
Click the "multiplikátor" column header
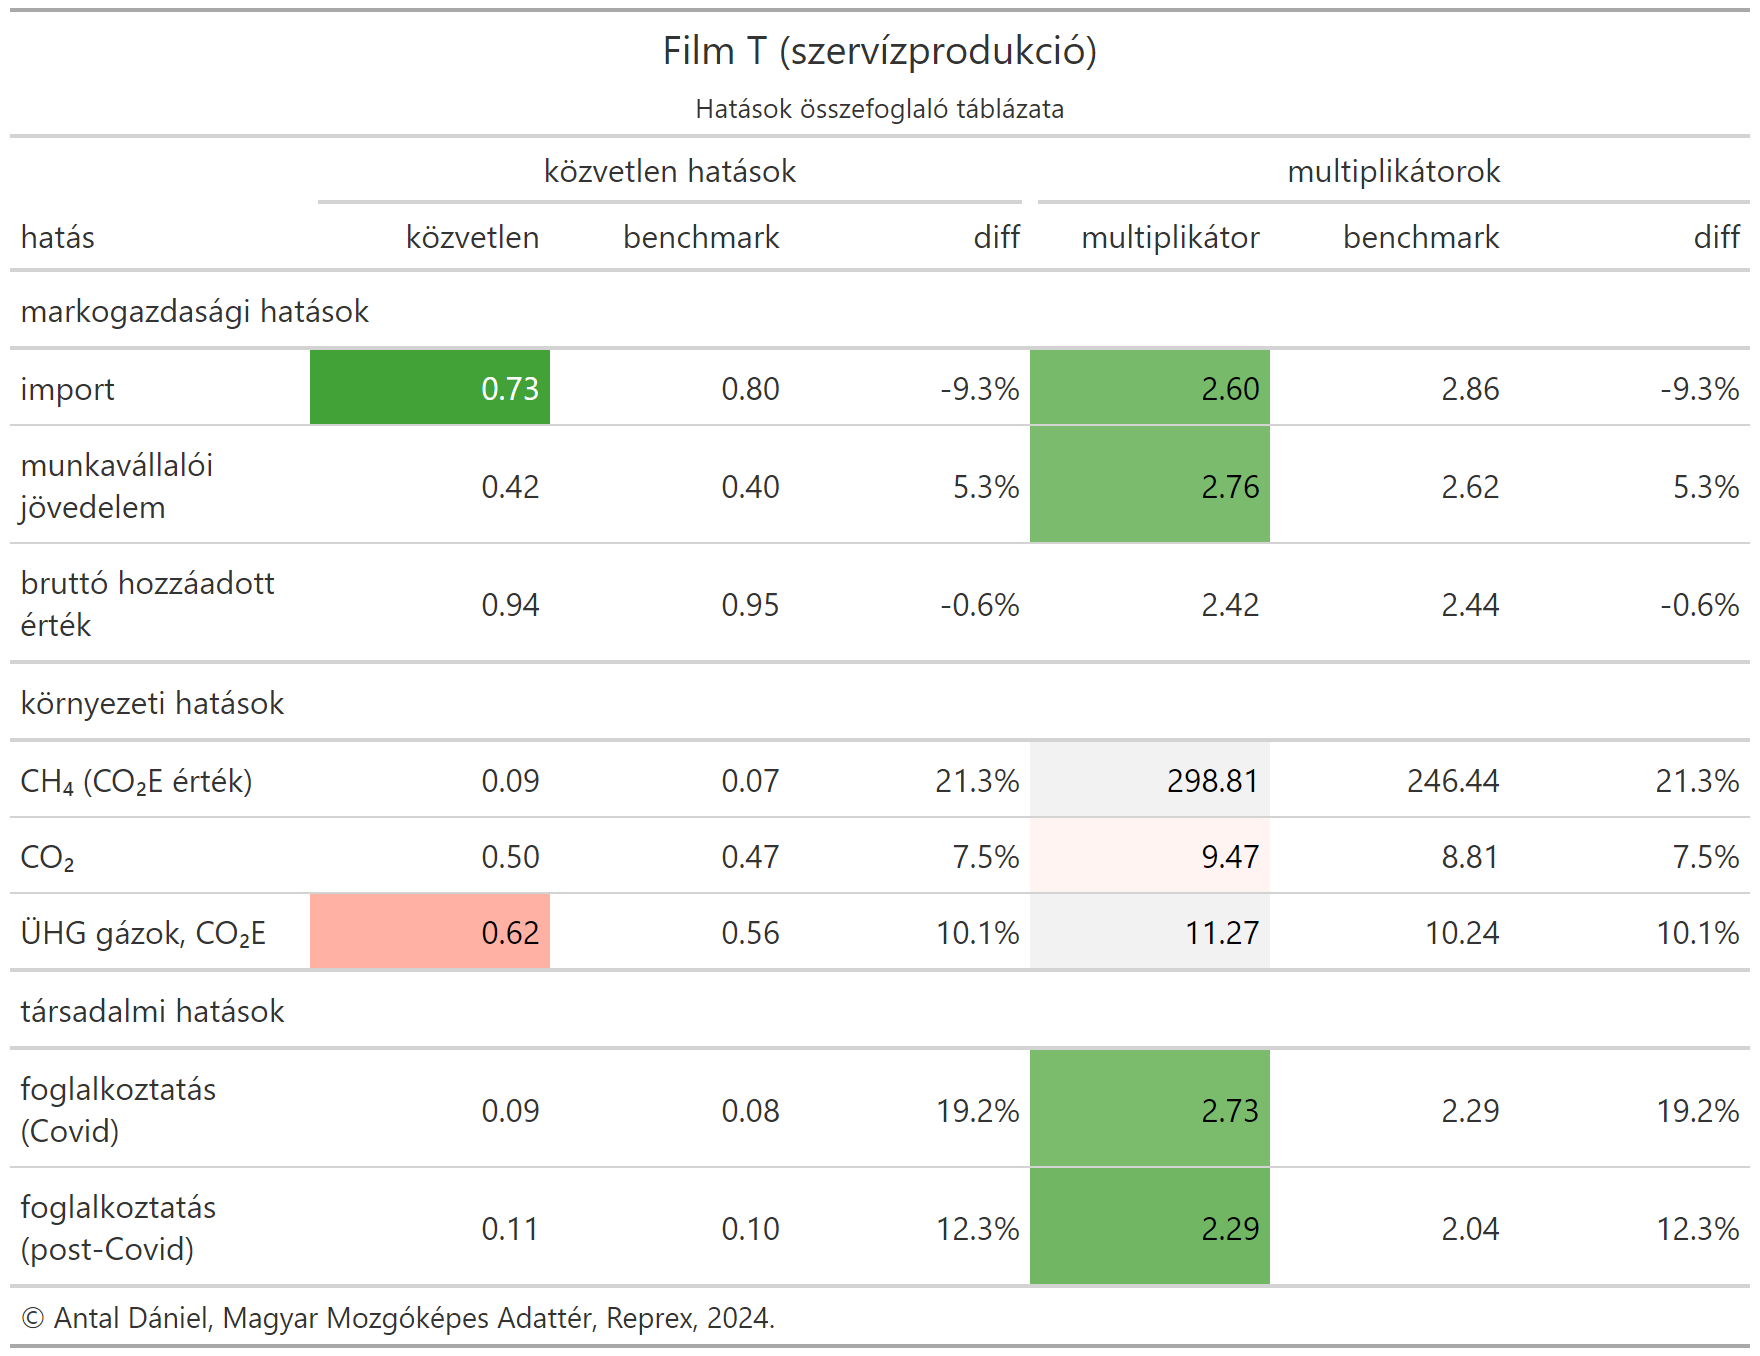tap(1170, 238)
